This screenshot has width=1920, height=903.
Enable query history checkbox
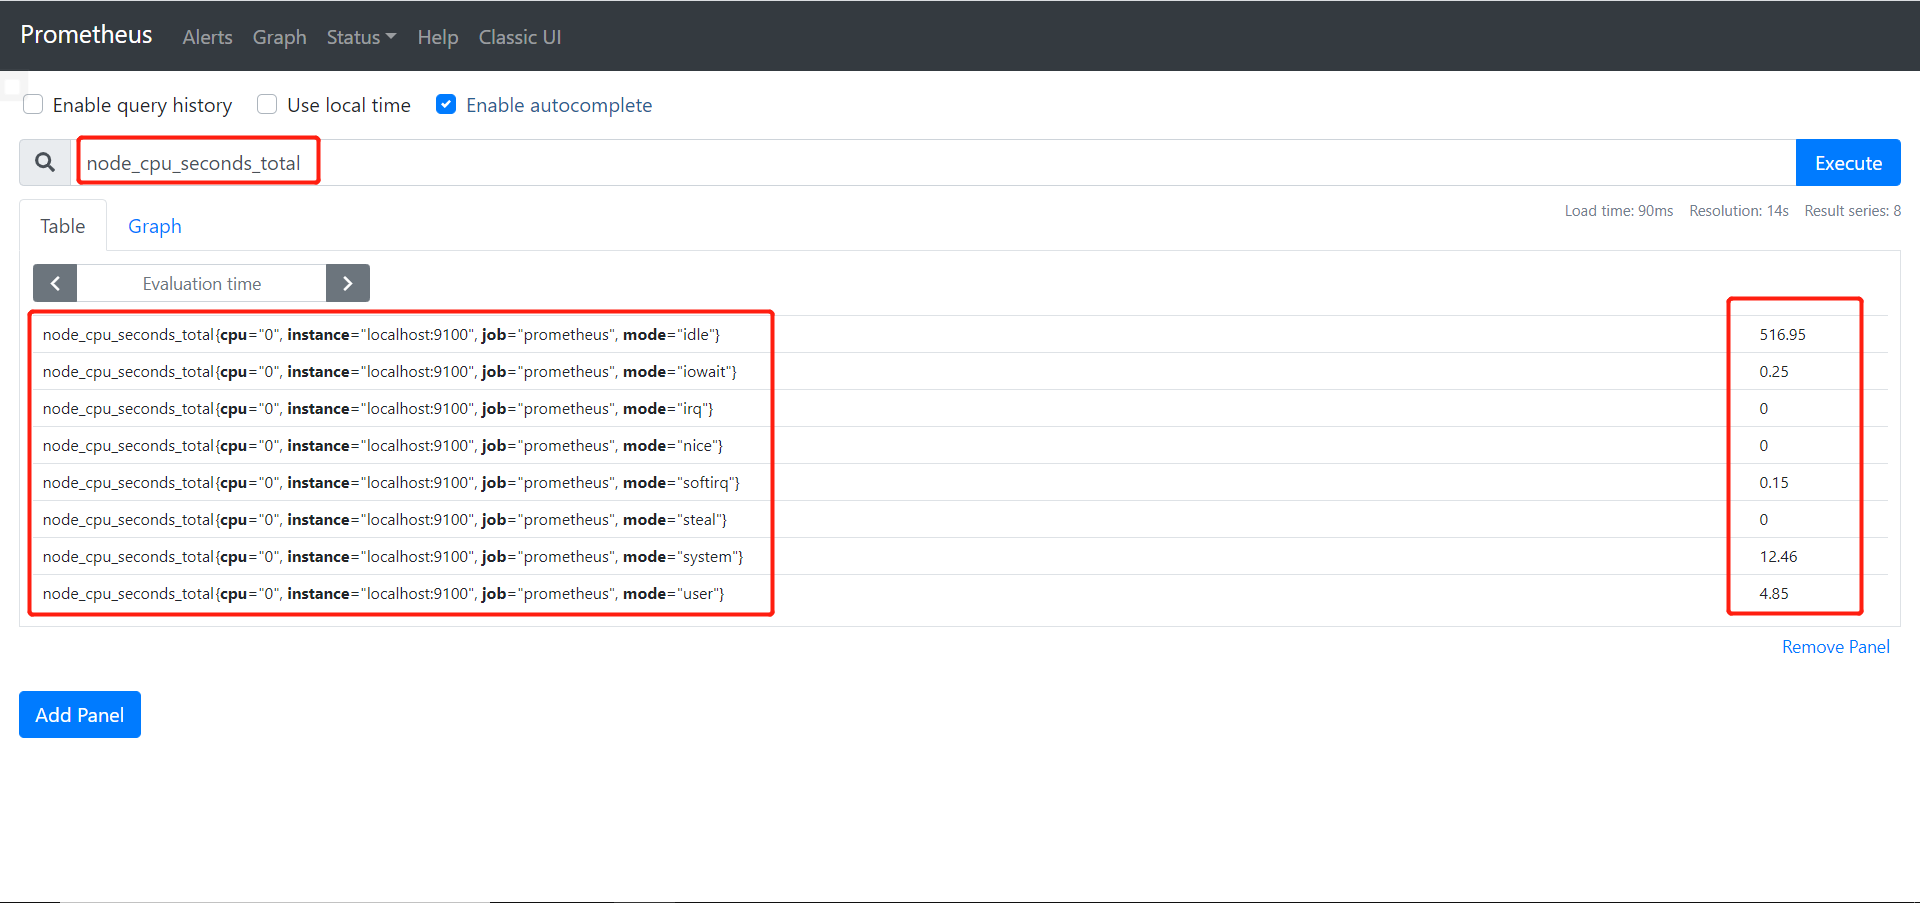point(33,104)
